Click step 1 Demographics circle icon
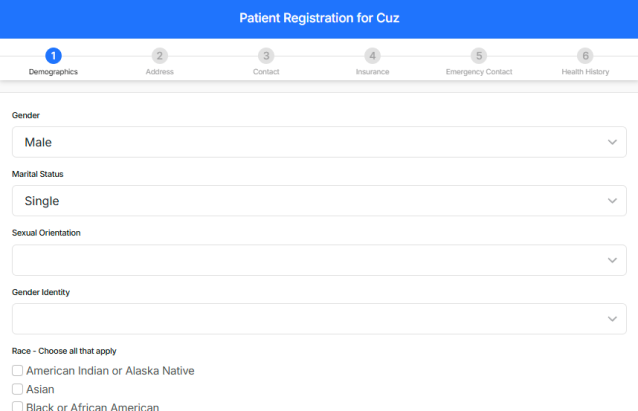Viewport: 638px width, 411px height. pos(53,56)
